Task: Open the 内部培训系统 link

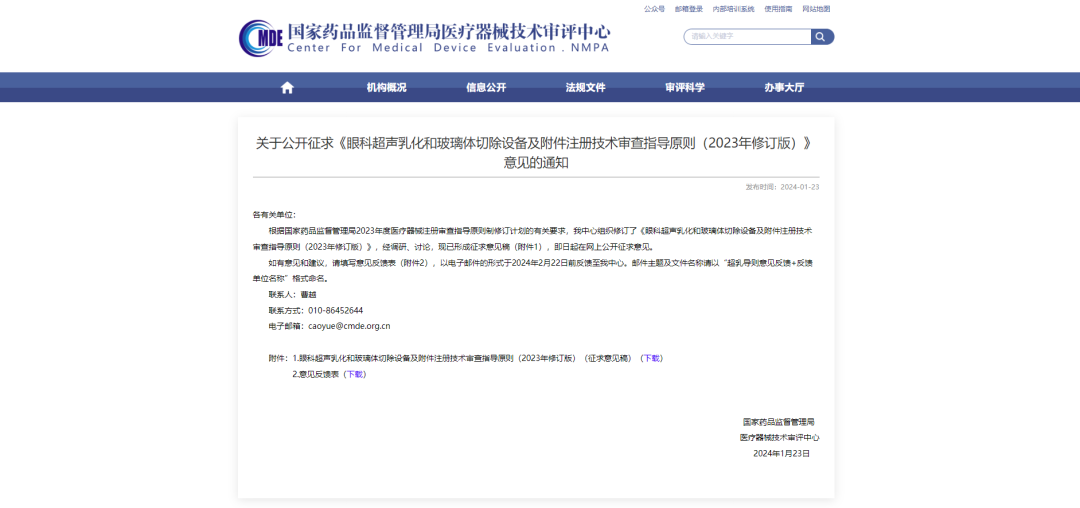Action: click(x=733, y=9)
